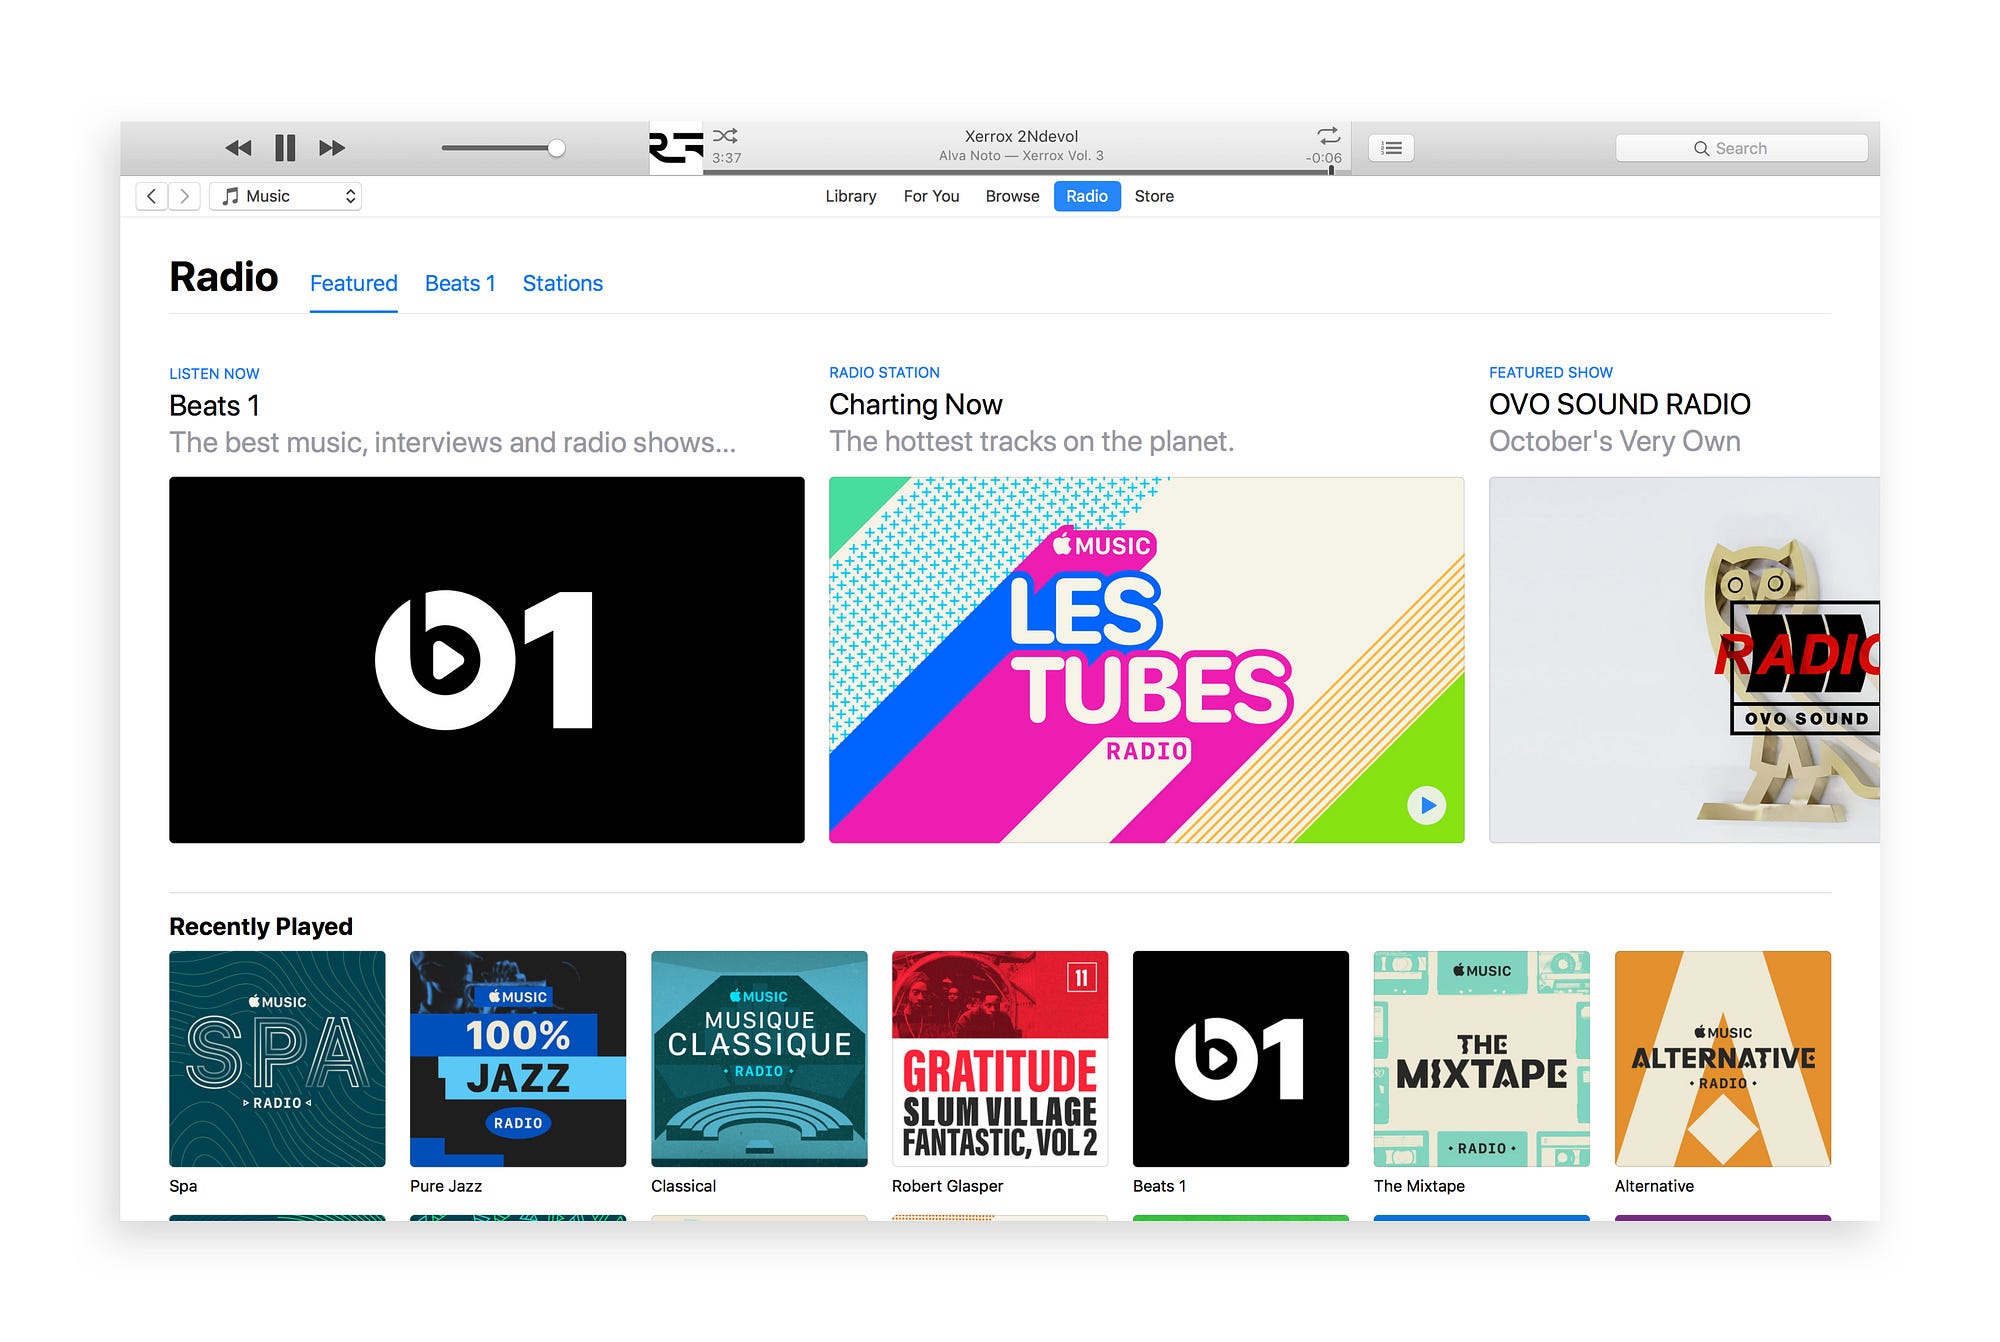Click the FEATURED SHOW label
The image size is (2000, 1342).
(1551, 373)
